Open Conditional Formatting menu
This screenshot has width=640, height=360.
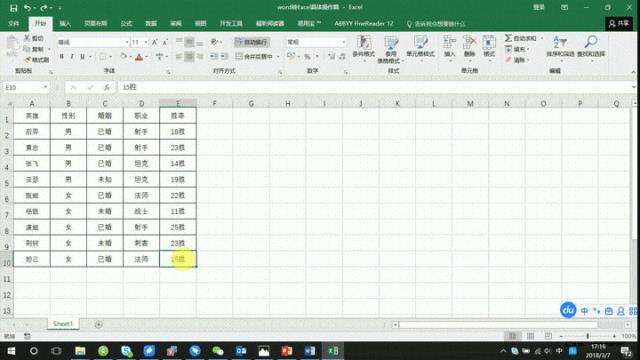pyautogui.click(x=363, y=48)
